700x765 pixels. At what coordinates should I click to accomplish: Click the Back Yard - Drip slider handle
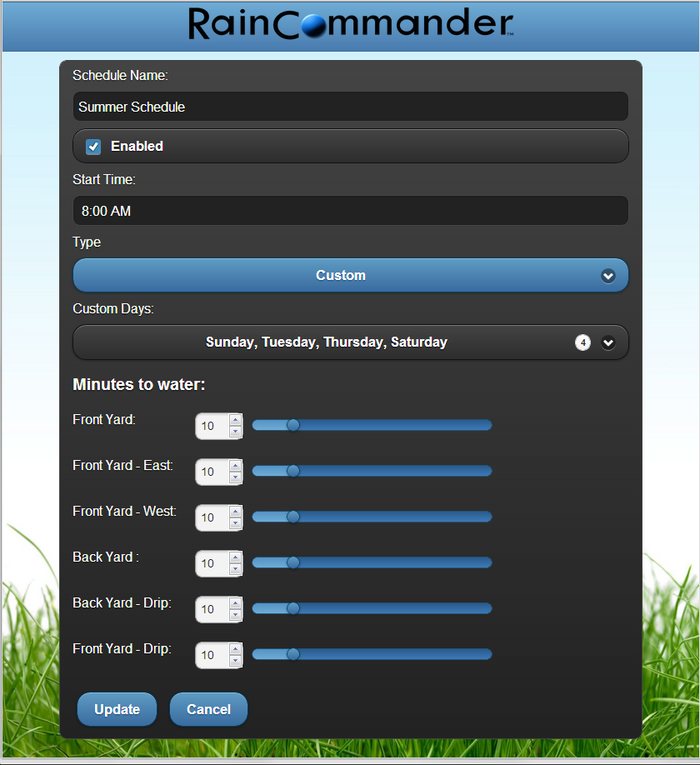tap(293, 608)
